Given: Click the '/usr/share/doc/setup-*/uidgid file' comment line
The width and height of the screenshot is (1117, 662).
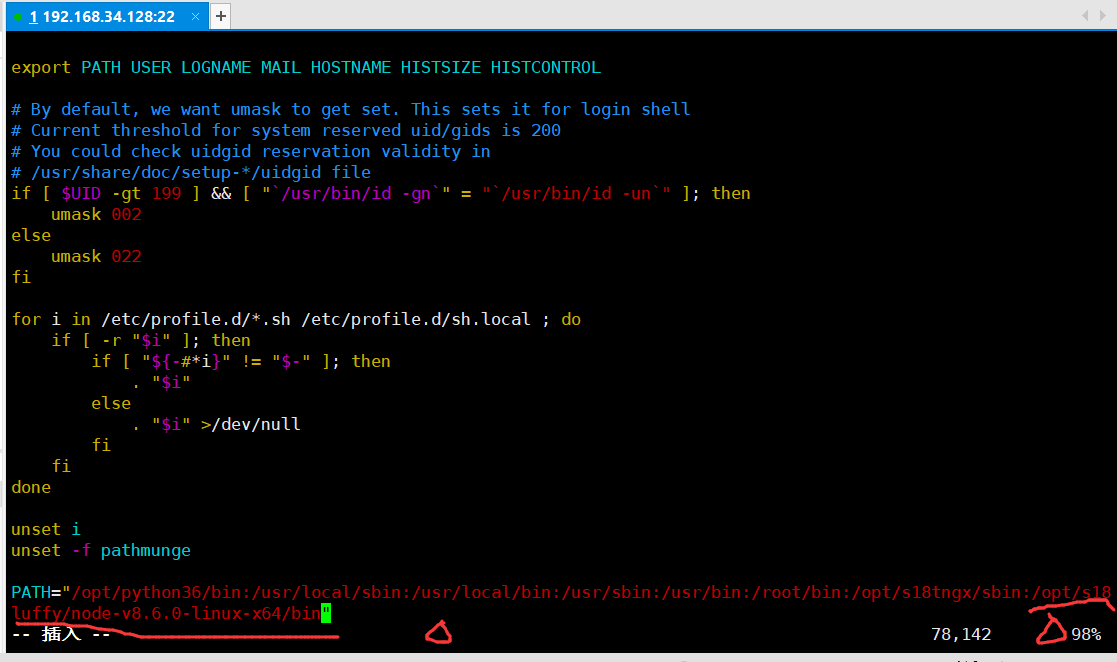Looking at the screenshot, I should [x=191, y=172].
